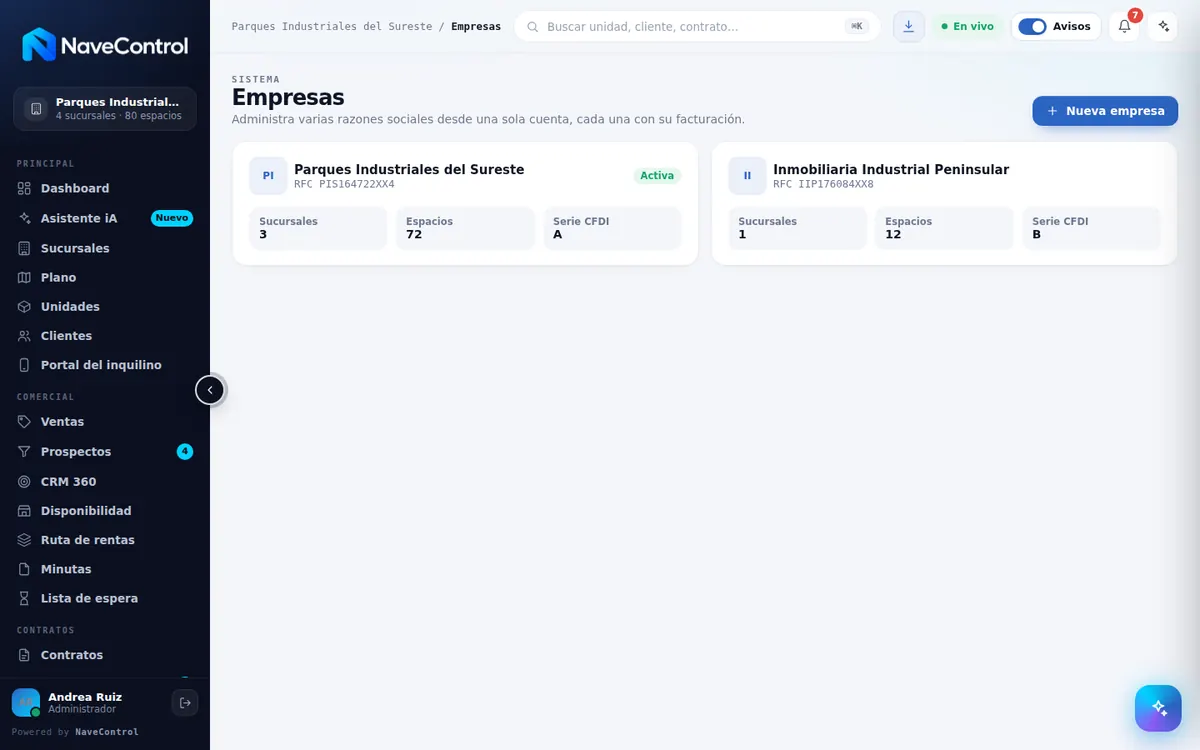The height and width of the screenshot is (750, 1200).
Task: Navigate to Clientes menu item
Action: coord(105,336)
